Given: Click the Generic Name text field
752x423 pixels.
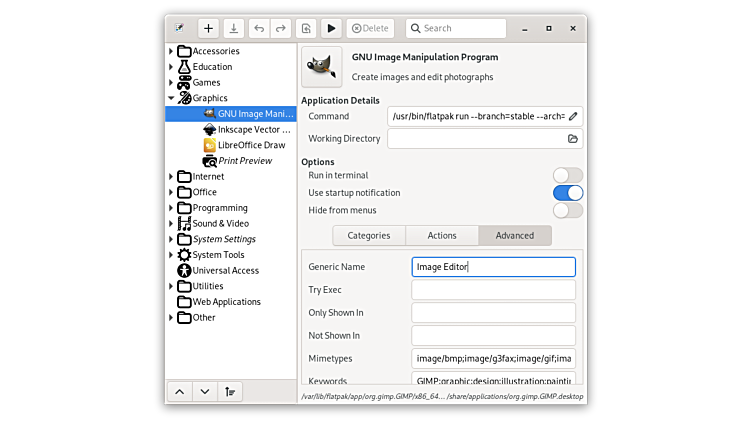Looking at the screenshot, I should click(493, 267).
